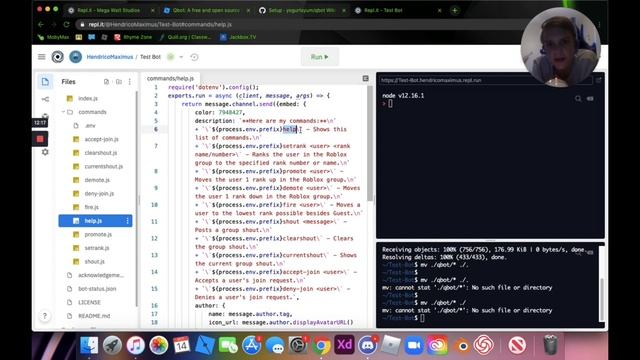Open Zoom from the Dock
Viewport: 640px width, 360px height.
pos(414,345)
